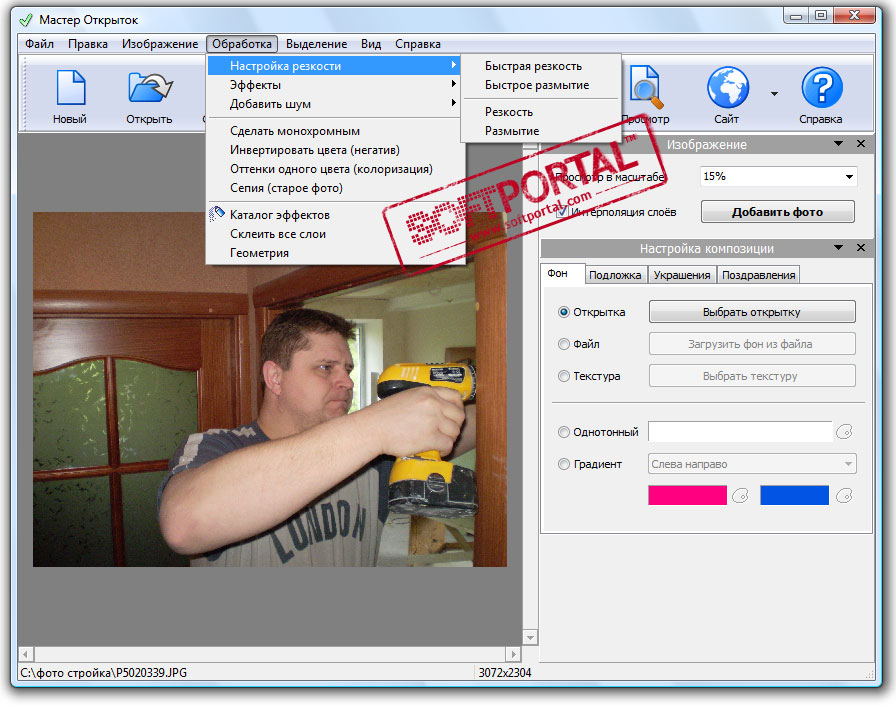Click the white solid color field
Screen dimensions: 896x706
coord(740,432)
